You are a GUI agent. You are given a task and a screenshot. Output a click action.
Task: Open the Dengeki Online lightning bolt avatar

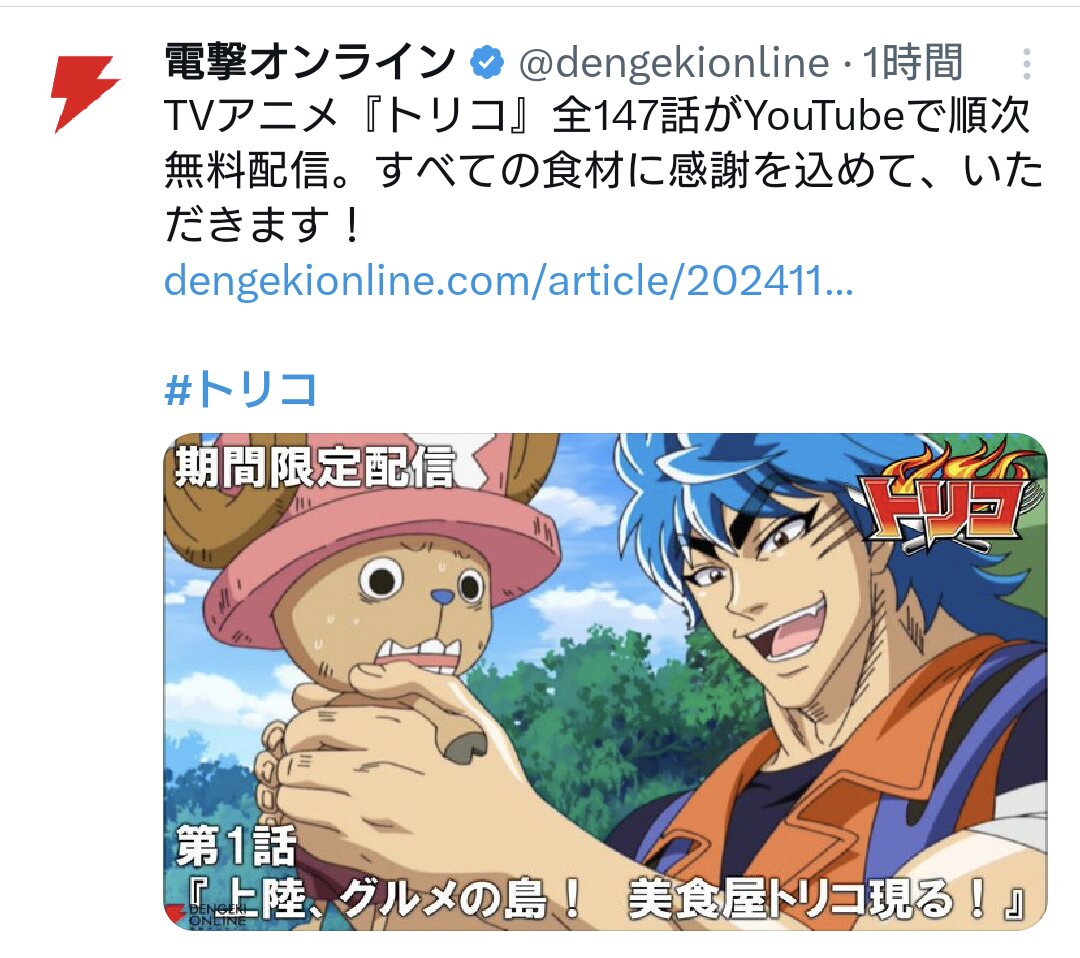pyautogui.click(x=85, y=94)
